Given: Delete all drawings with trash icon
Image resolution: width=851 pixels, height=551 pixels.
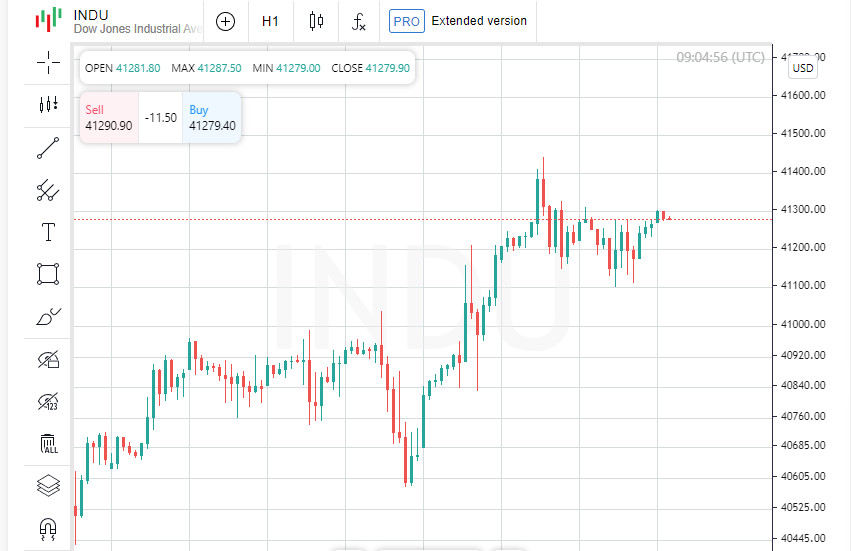Looking at the screenshot, I should 48,444.
